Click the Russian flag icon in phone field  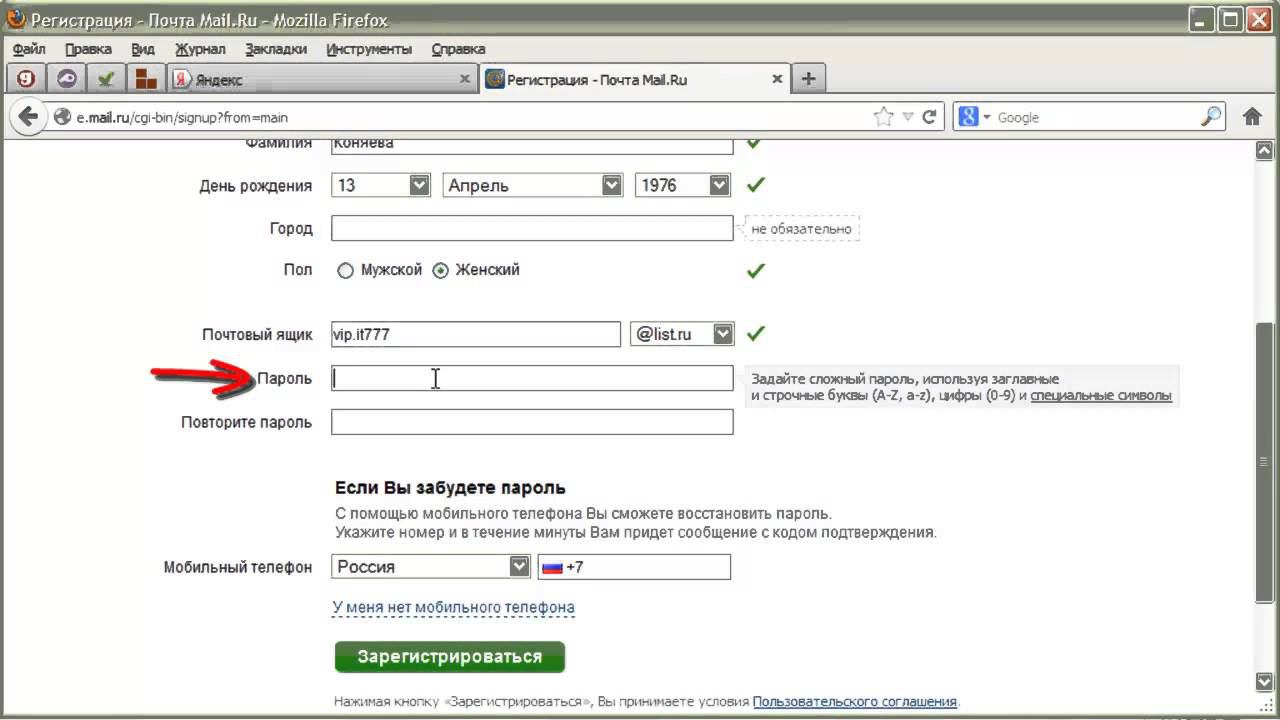pos(552,567)
